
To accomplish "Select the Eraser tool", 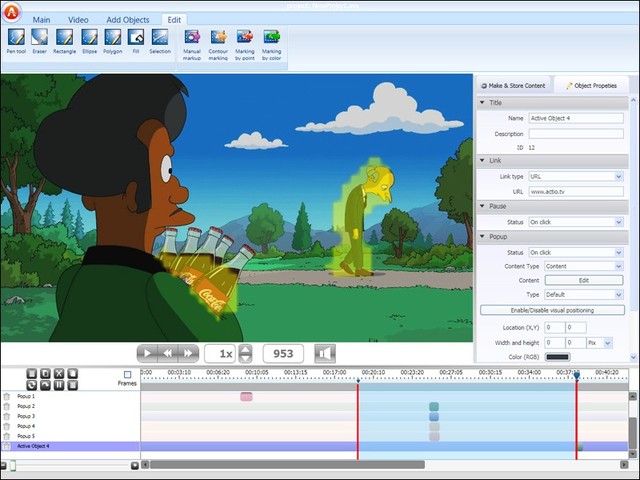I will pos(40,41).
